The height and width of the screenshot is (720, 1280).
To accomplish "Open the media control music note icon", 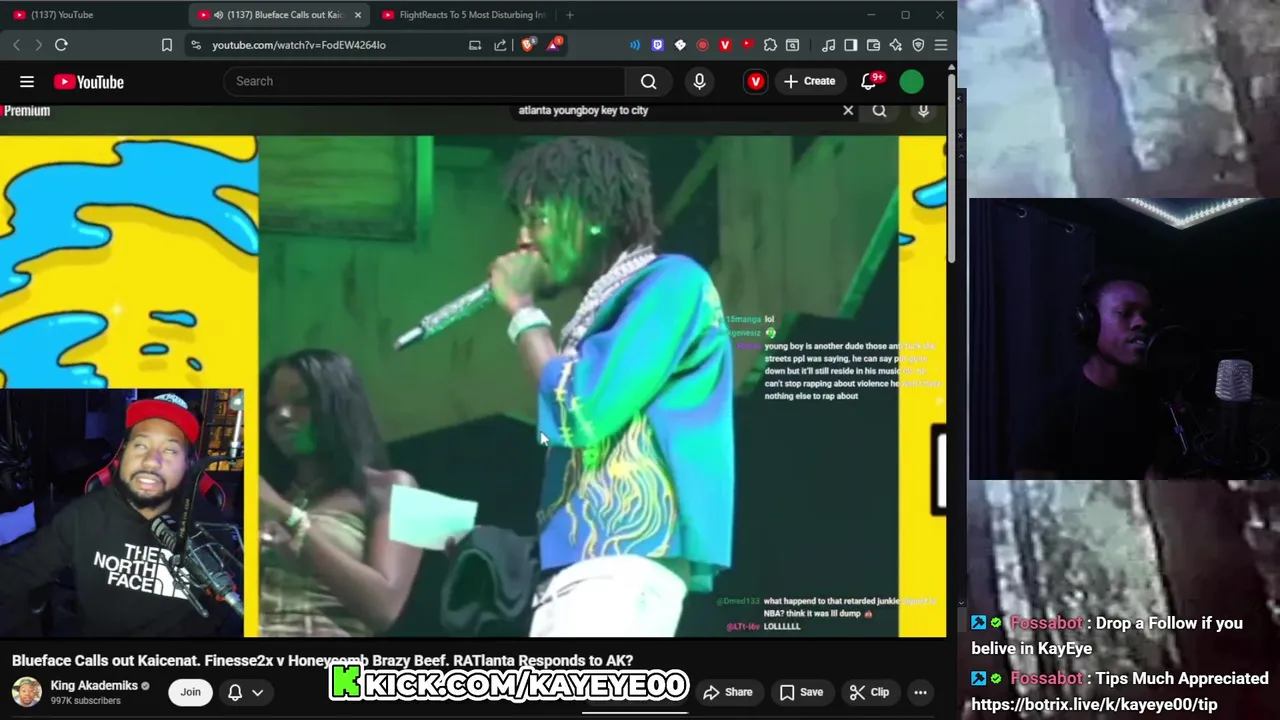I will [x=828, y=45].
